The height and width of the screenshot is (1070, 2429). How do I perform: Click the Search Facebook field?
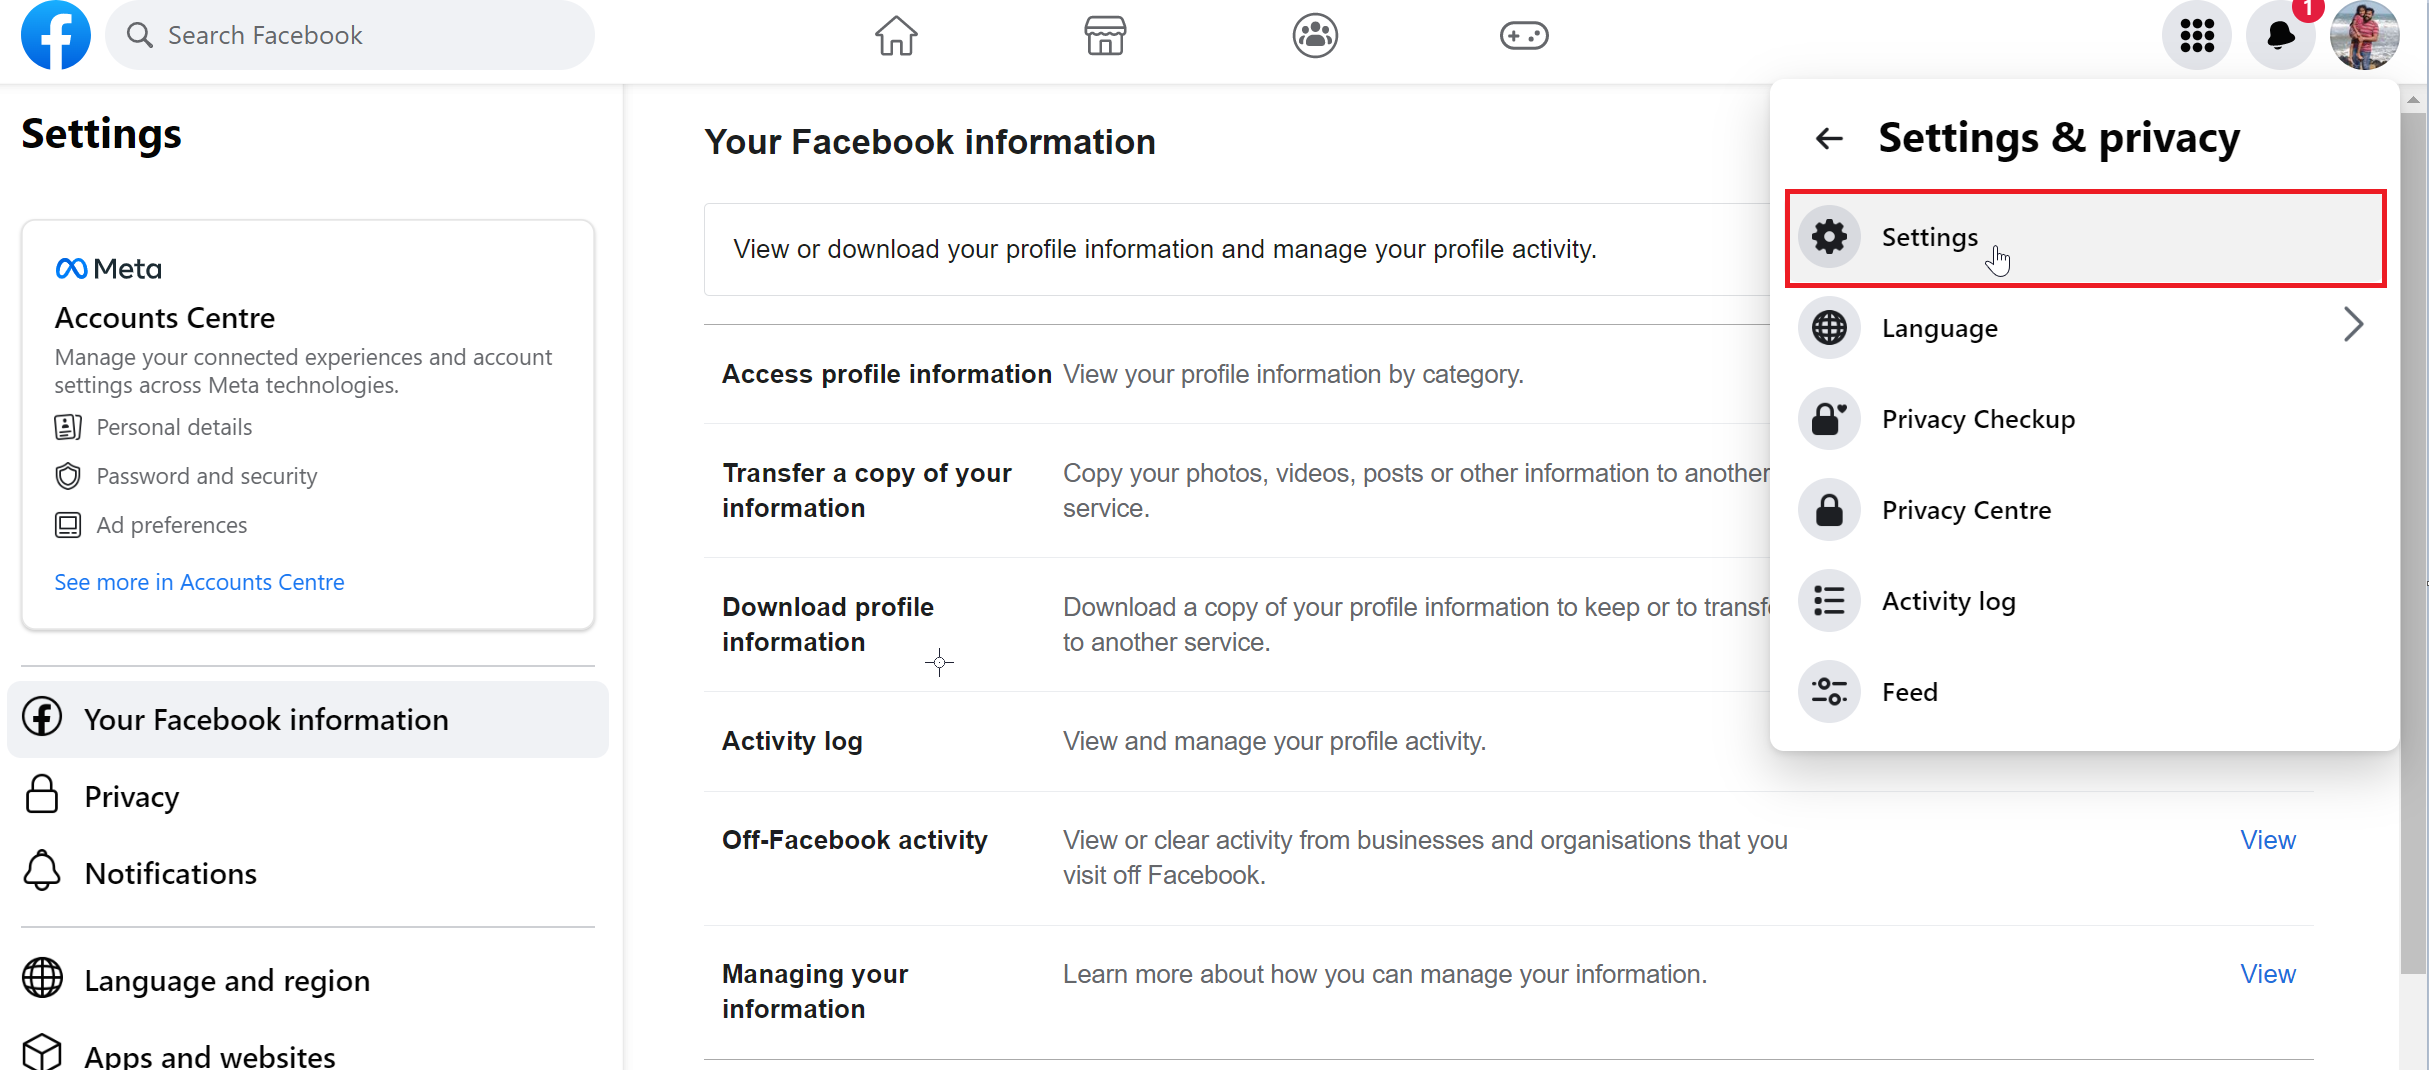(350, 35)
